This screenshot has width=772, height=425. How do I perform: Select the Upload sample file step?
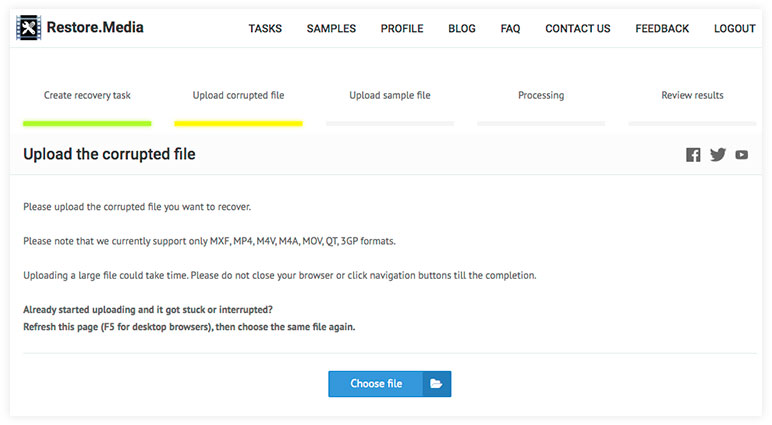click(390, 95)
